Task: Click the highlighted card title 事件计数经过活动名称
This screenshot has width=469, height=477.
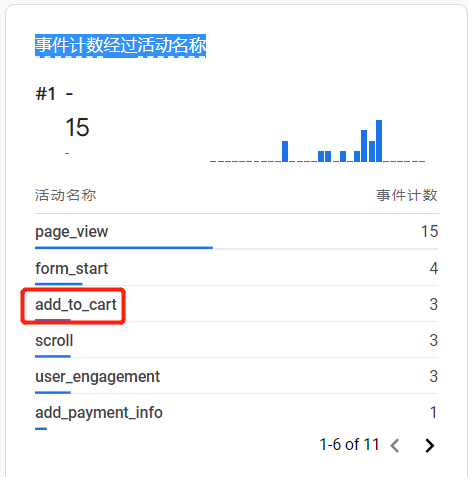Action: click(x=120, y=45)
